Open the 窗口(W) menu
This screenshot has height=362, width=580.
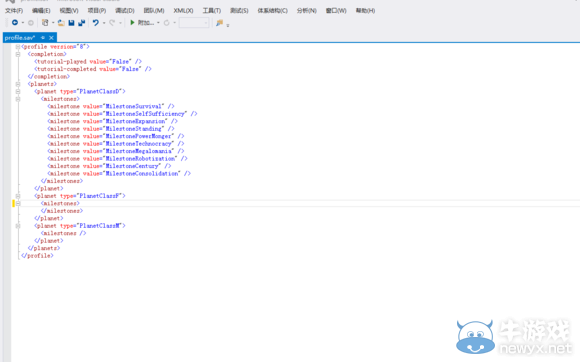tap(336, 10)
